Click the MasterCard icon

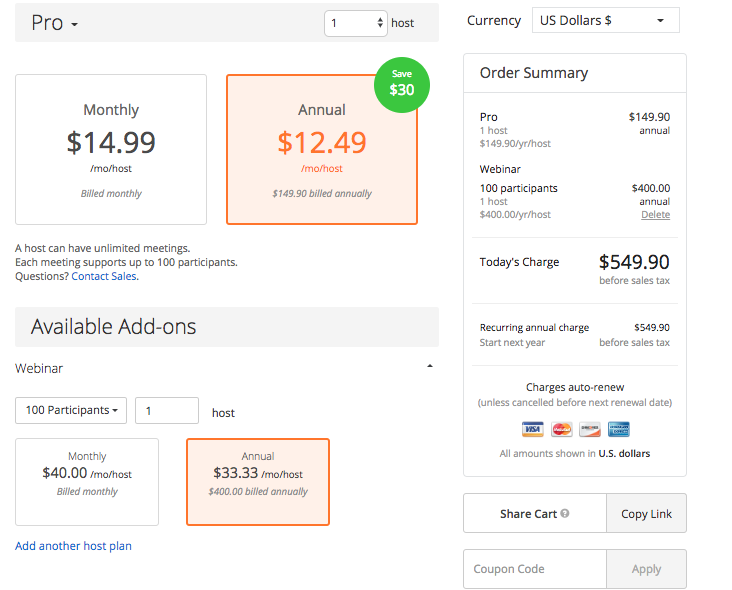point(562,429)
